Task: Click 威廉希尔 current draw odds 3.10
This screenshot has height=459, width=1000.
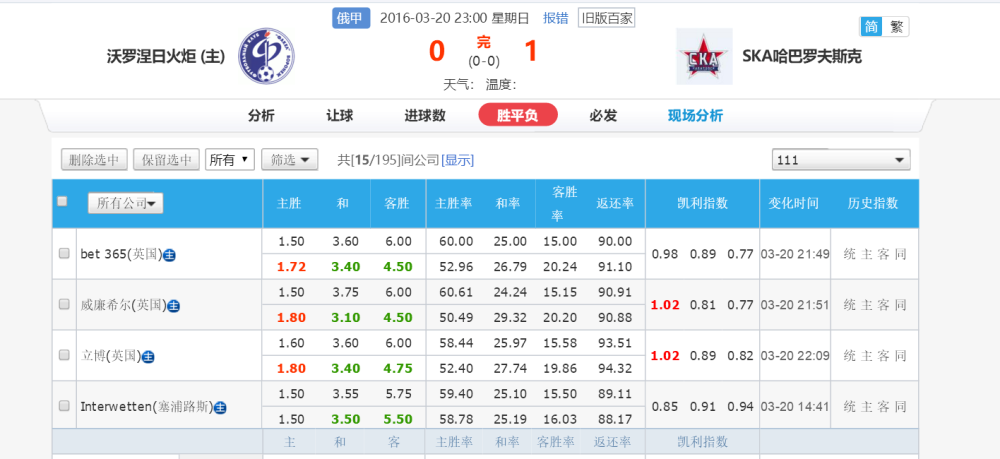Action: point(347,317)
